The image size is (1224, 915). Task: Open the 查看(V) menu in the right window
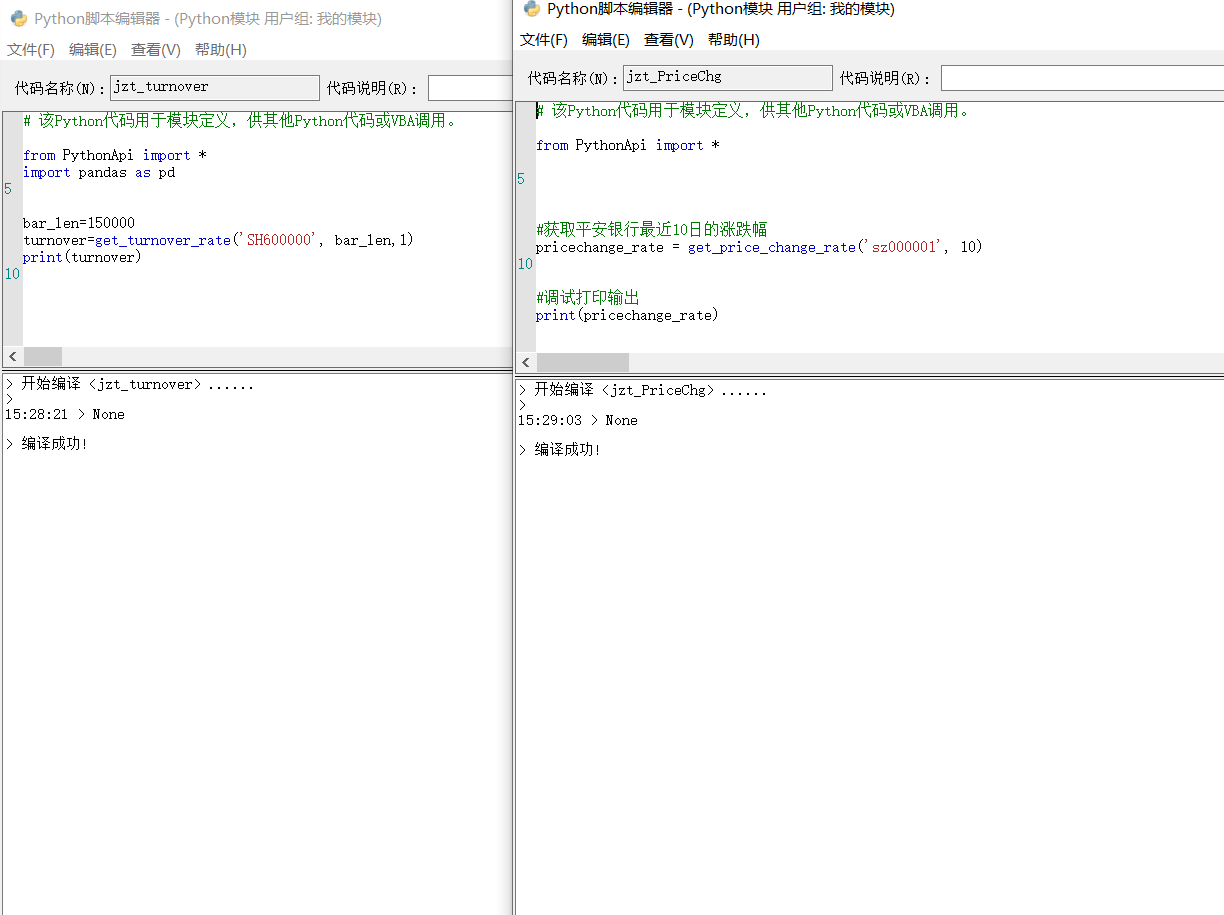tap(669, 40)
